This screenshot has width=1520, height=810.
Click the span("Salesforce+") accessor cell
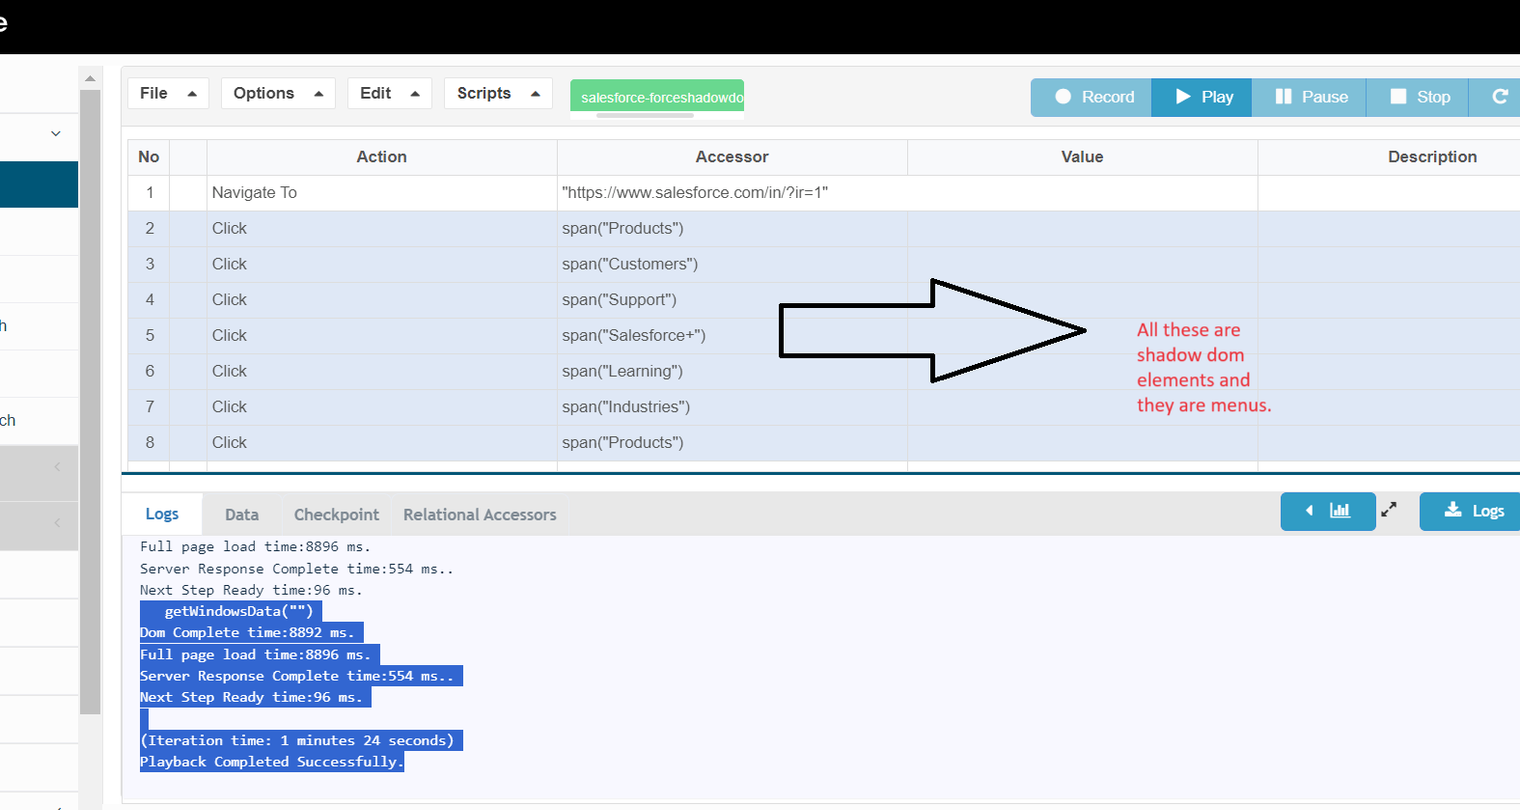[x=633, y=336]
